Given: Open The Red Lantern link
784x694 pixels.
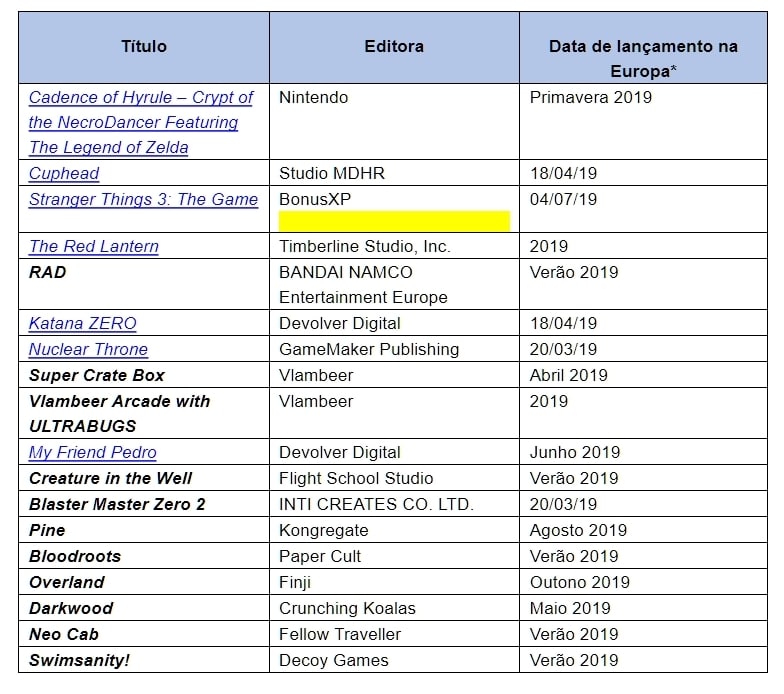Looking at the screenshot, I should tap(94, 246).
